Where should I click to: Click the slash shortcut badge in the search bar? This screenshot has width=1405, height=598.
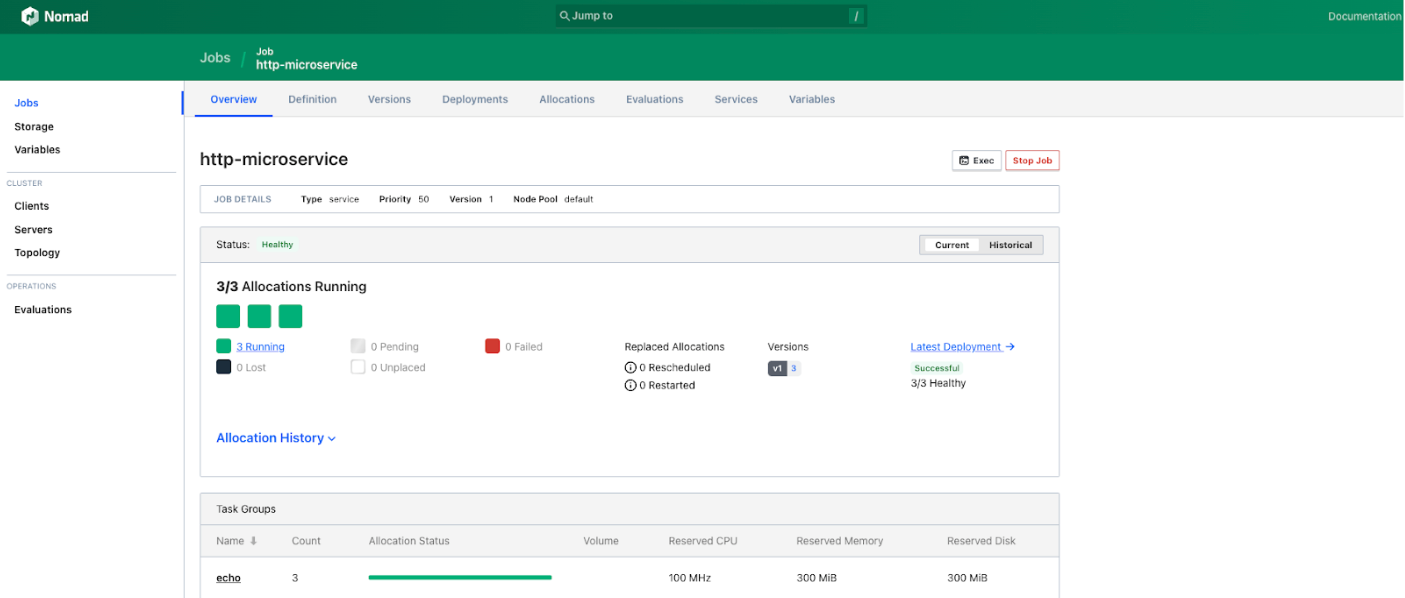click(855, 16)
